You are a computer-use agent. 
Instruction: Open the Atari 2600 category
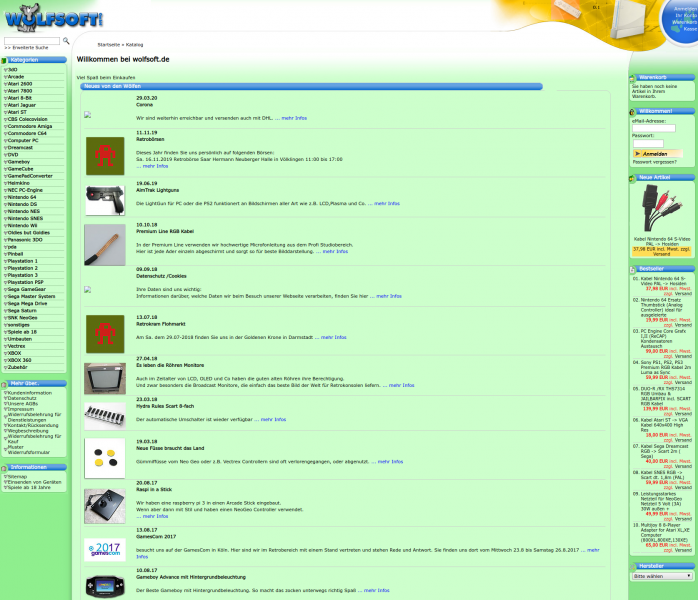coord(20,84)
